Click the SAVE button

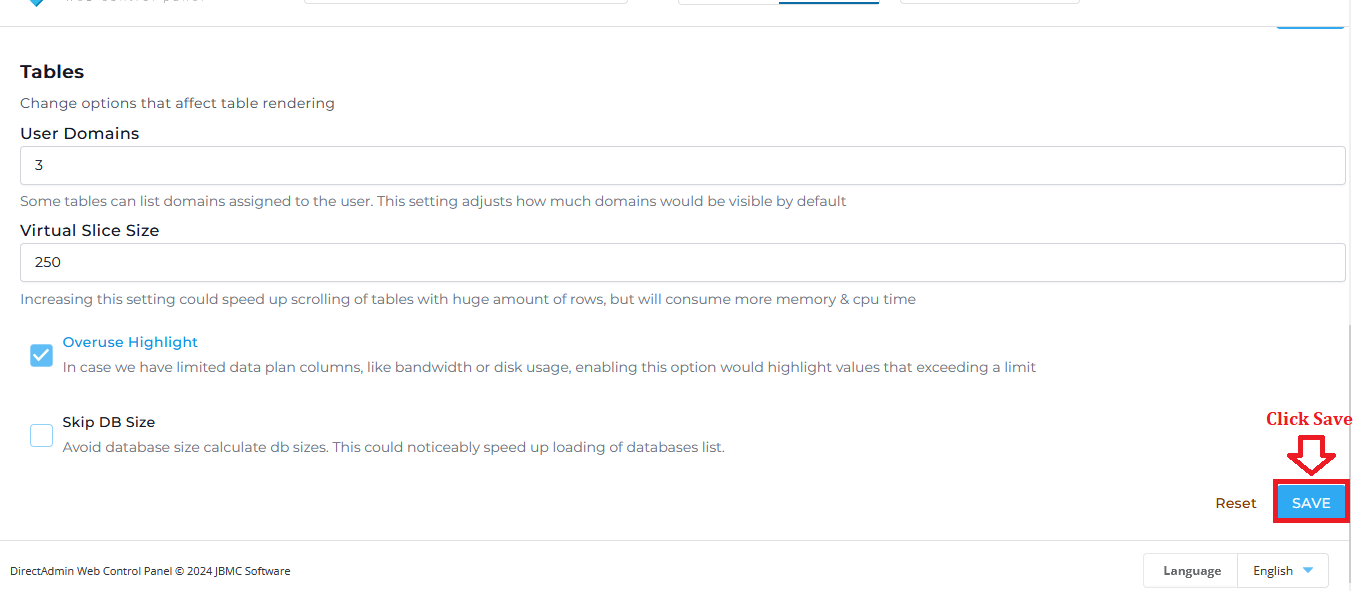(x=1311, y=503)
